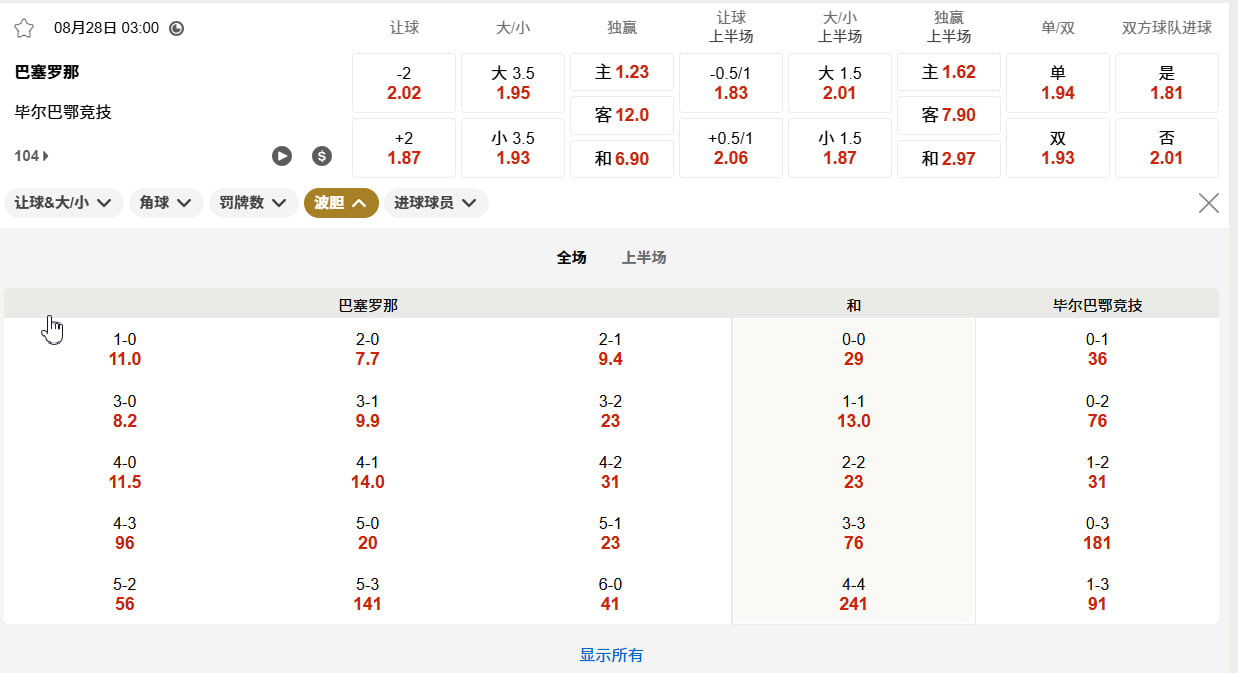Bet on 主 1.23 full-time winner

coord(622,72)
